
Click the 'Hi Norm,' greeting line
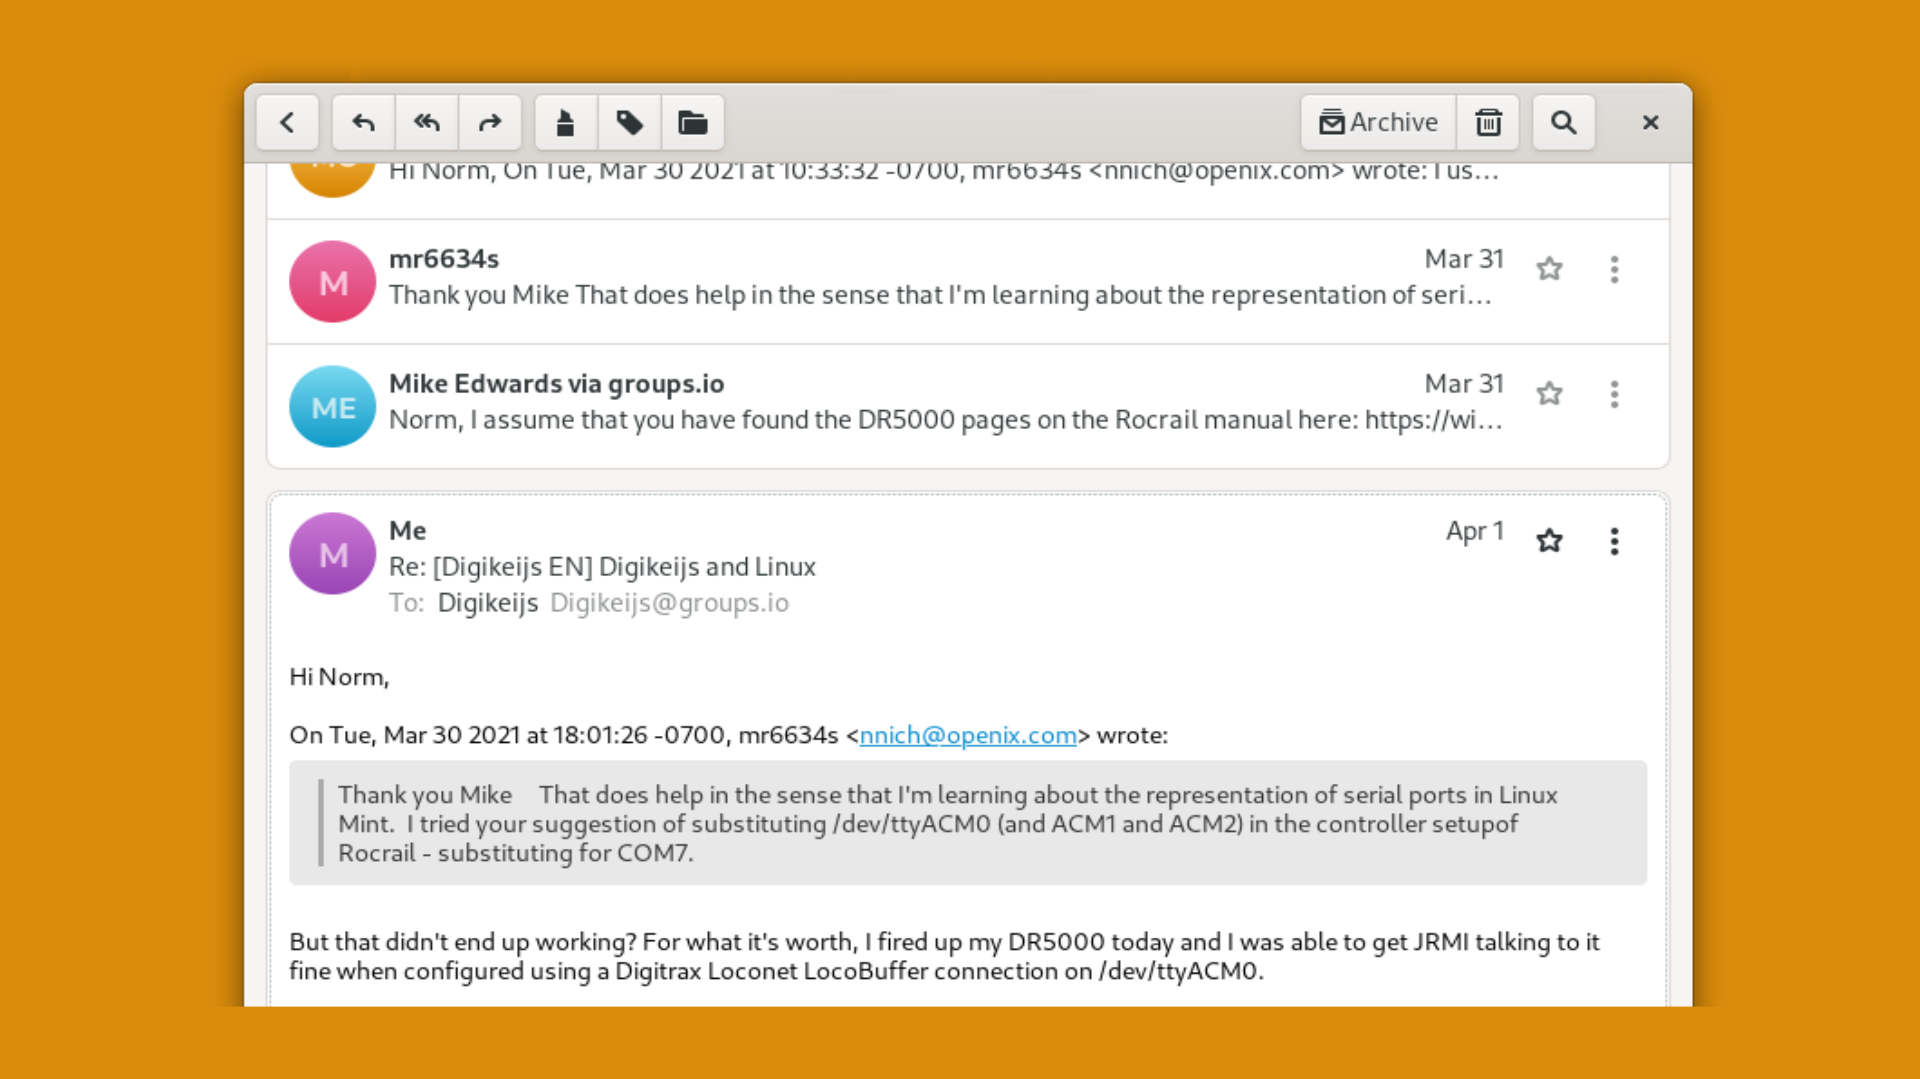[339, 677]
